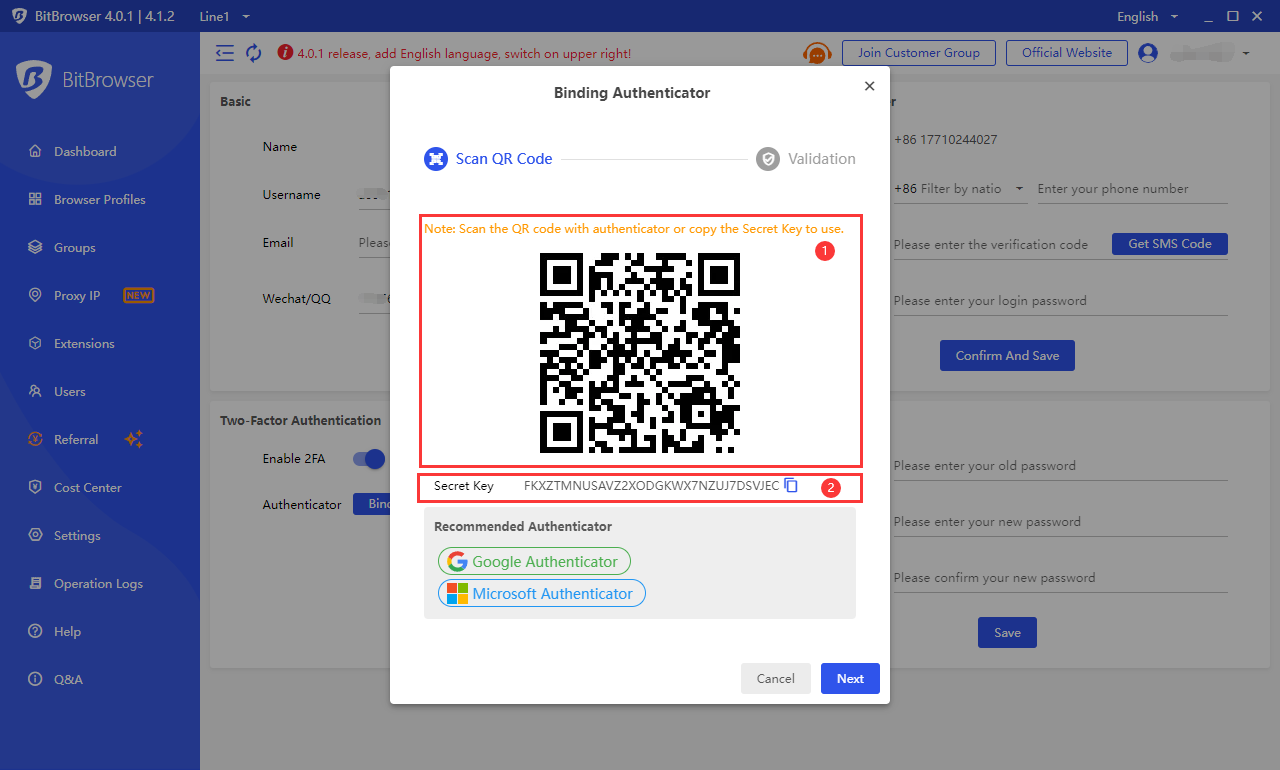Open the +86 country code dropdown
The height and width of the screenshot is (770, 1280).
[960, 188]
